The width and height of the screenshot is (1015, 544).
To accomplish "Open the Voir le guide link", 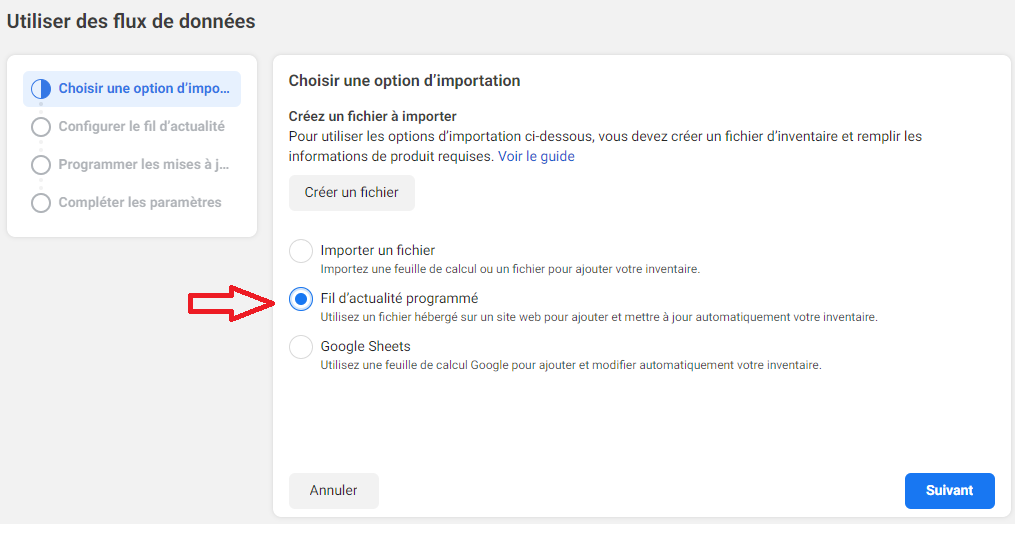I will [536, 156].
